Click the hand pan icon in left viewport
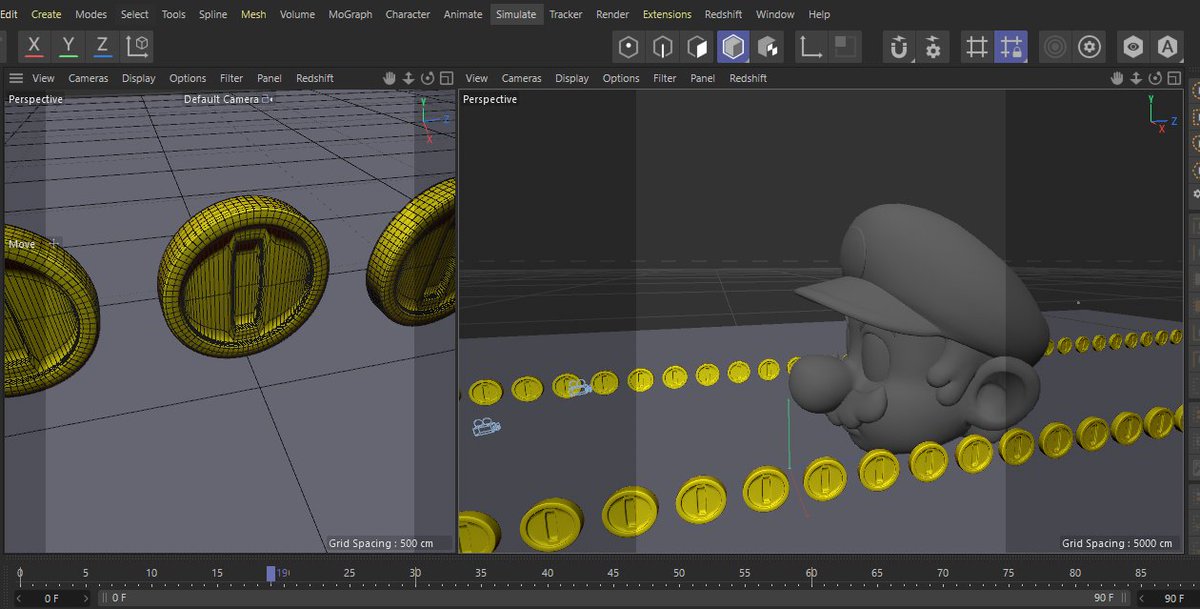The image size is (1200, 609). point(390,78)
